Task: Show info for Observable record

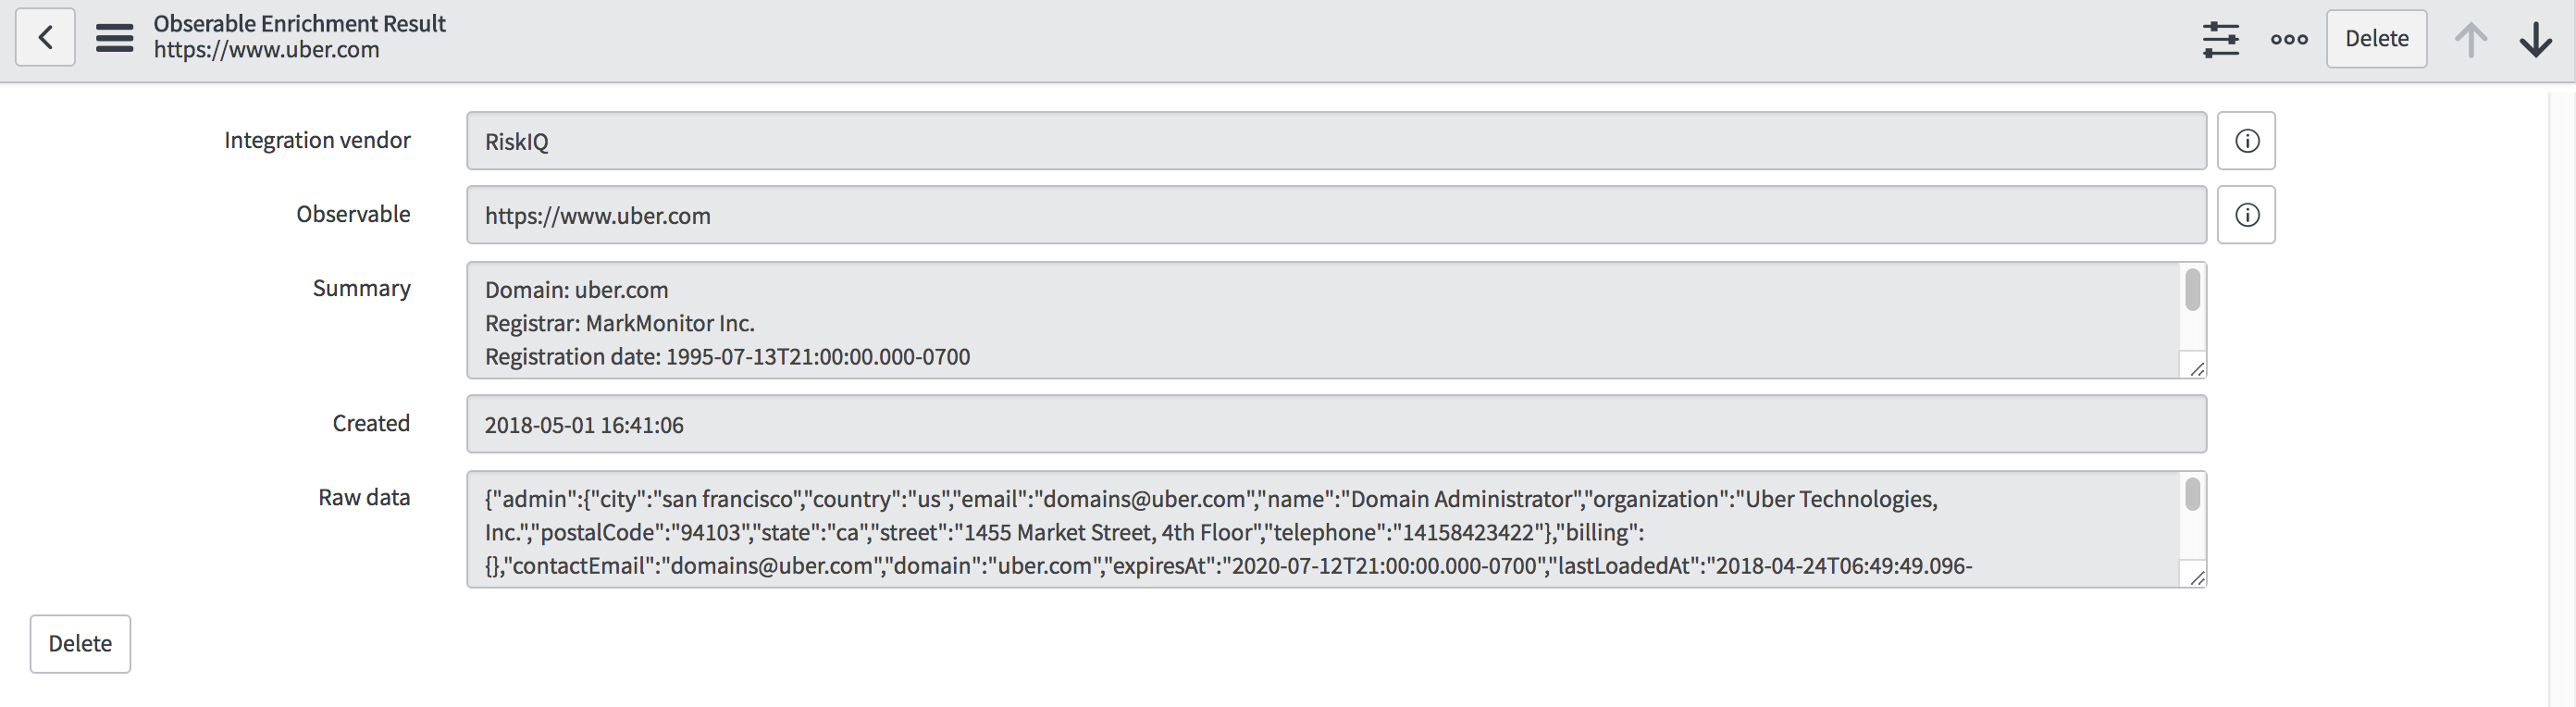Action: 2246,215
